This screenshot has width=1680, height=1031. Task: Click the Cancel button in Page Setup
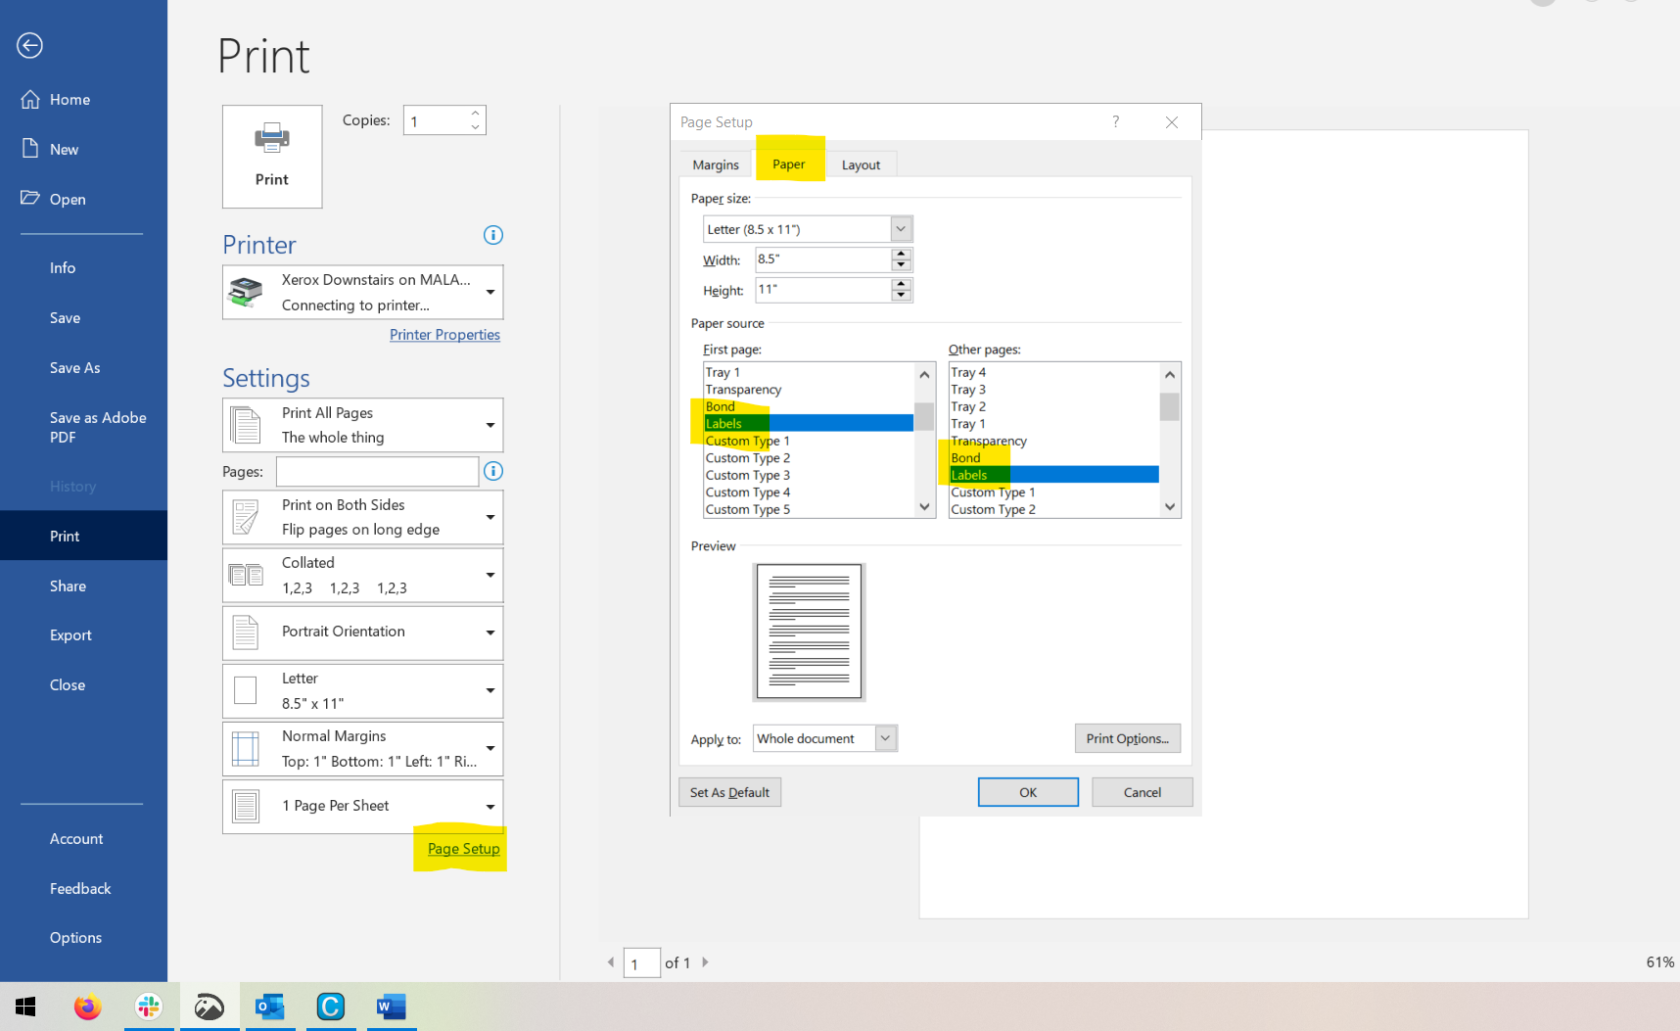[1142, 792]
